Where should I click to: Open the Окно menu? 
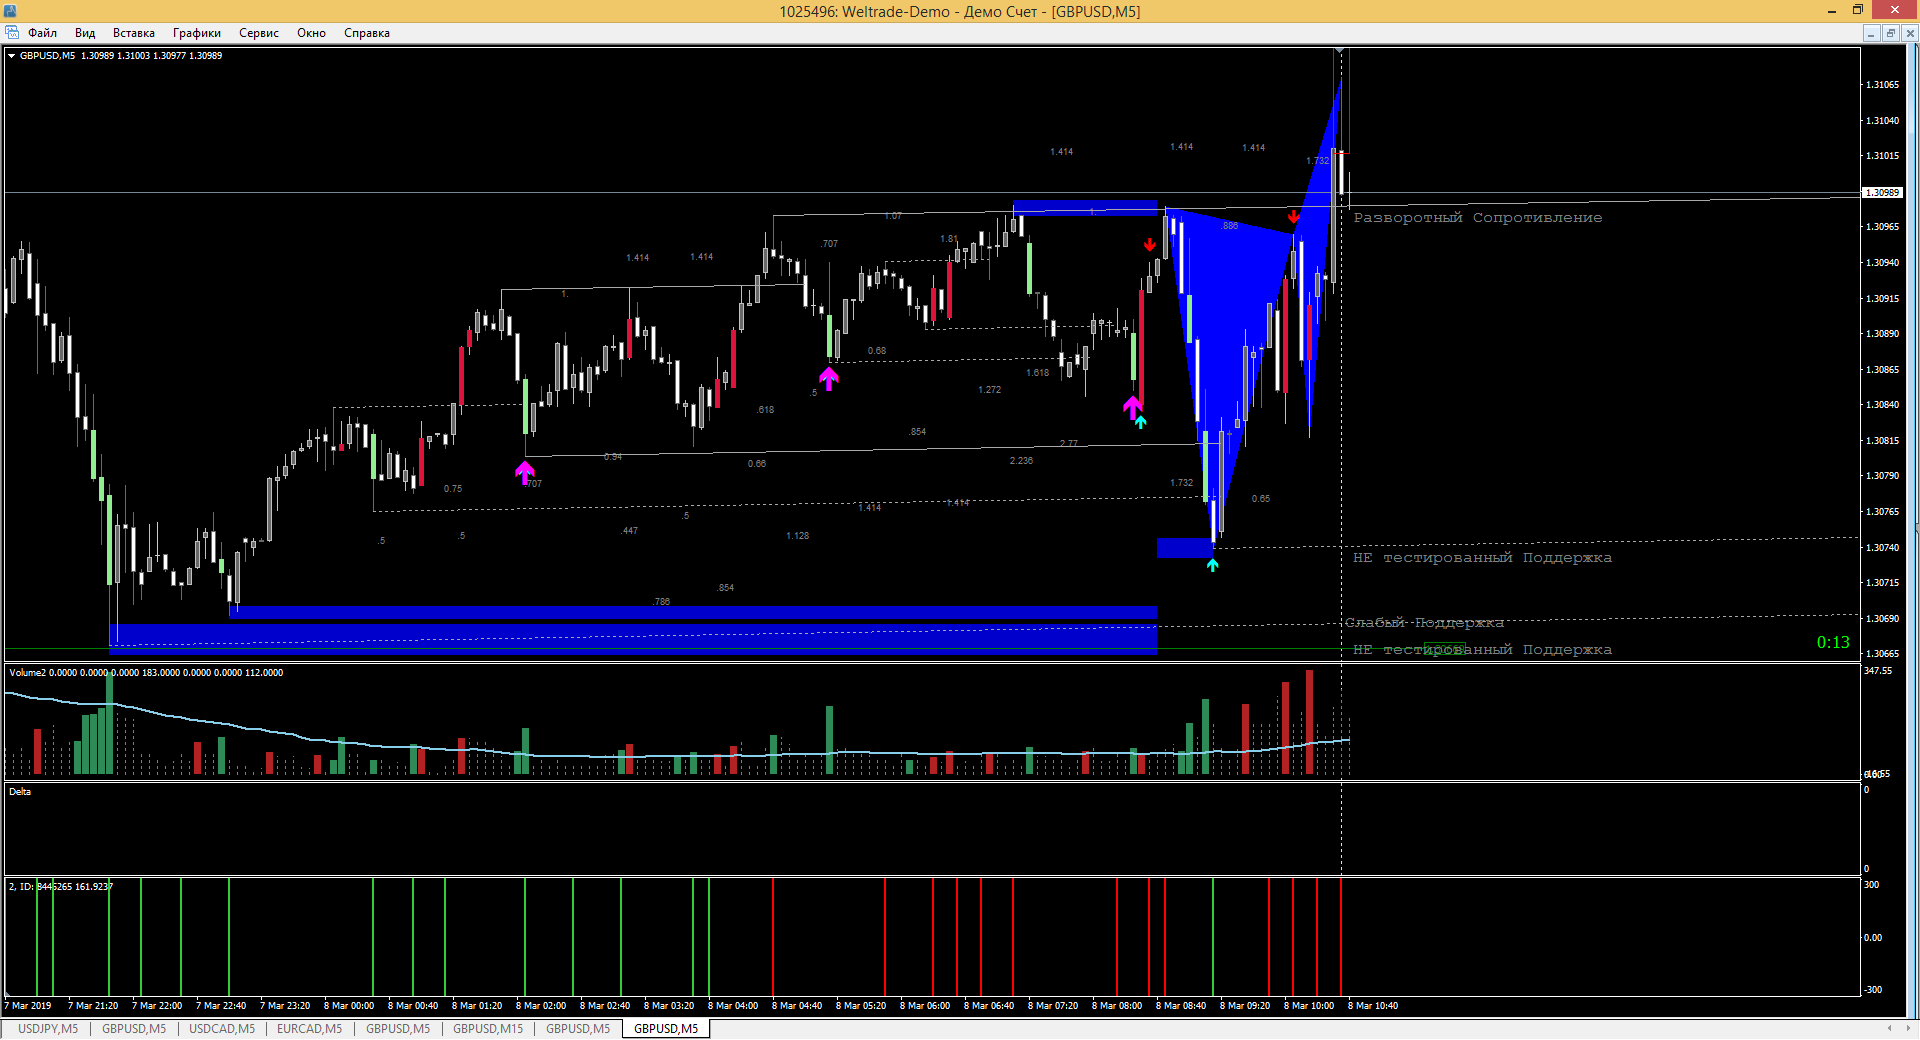pyautogui.click(x=311, y=33)
